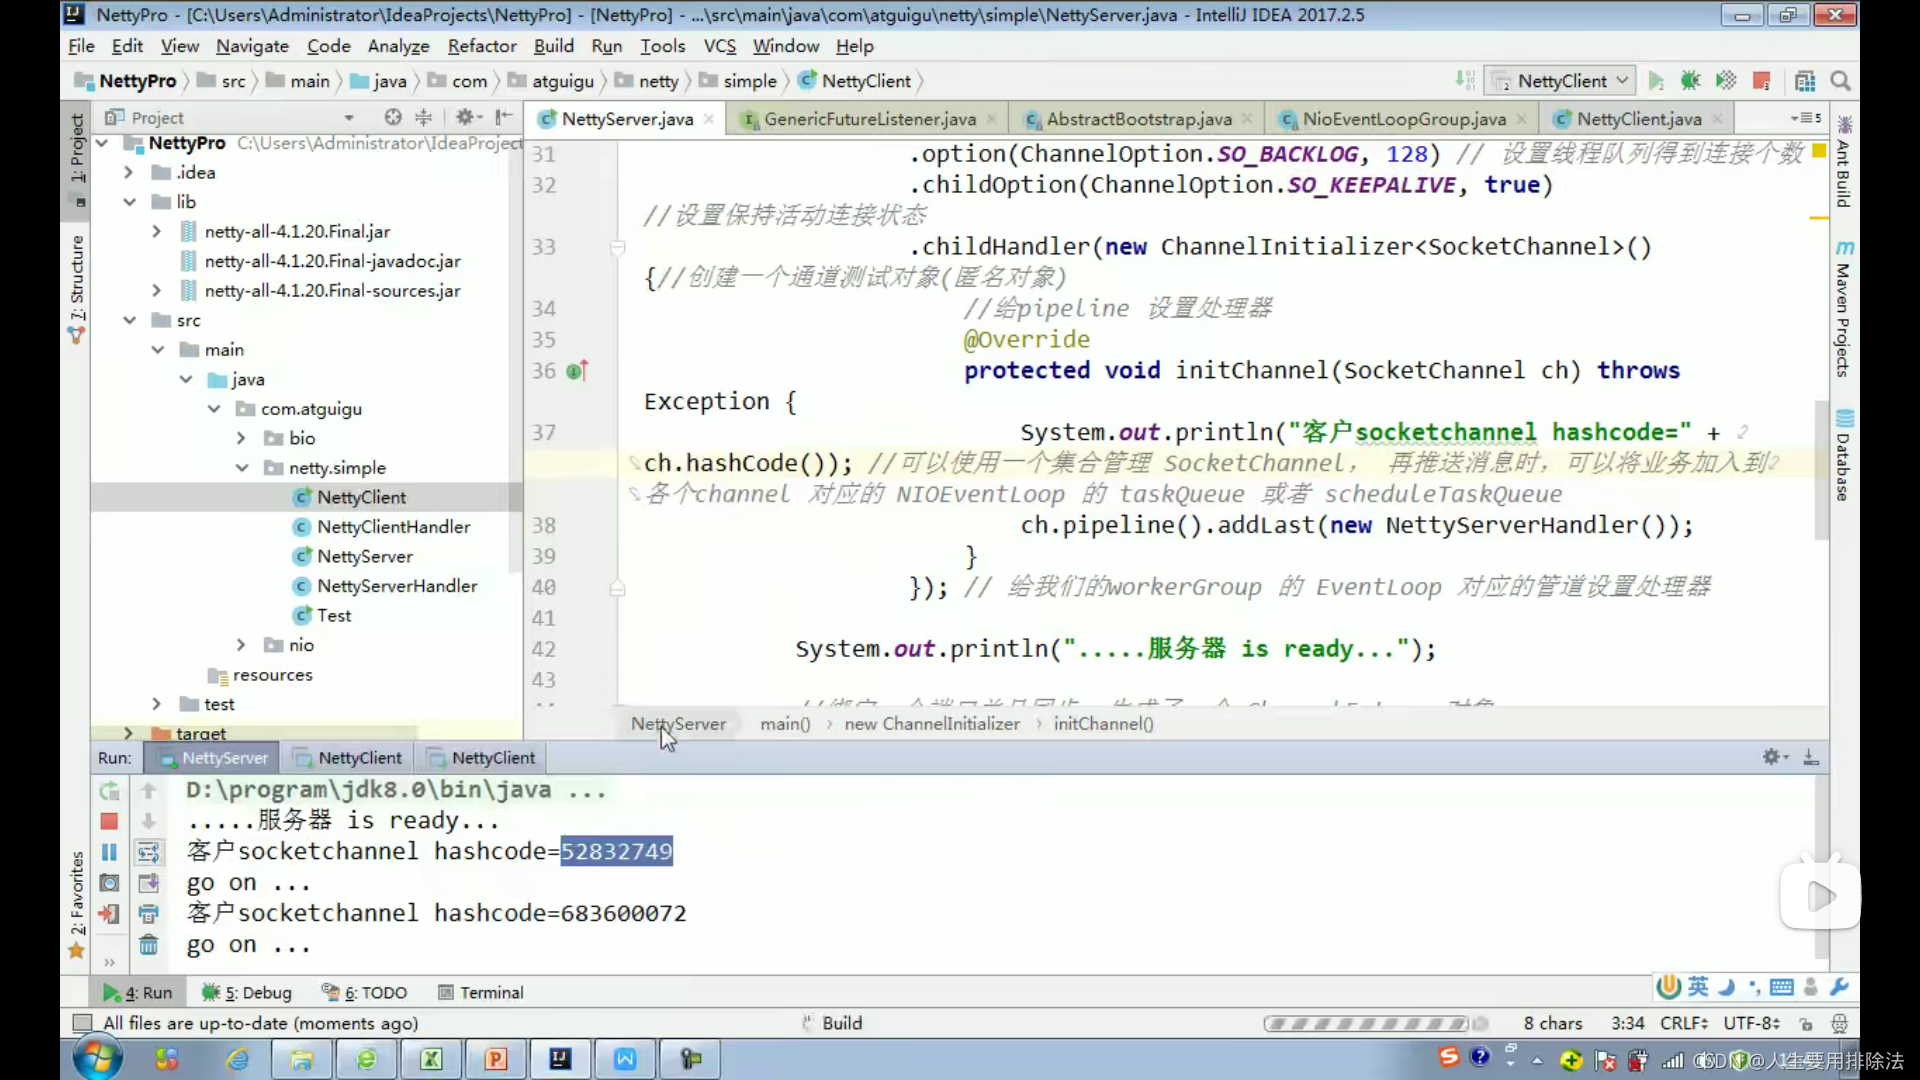Expand the .idea folder
The width and height of the screenshot is (1920, 1080).
pos(128,172)
